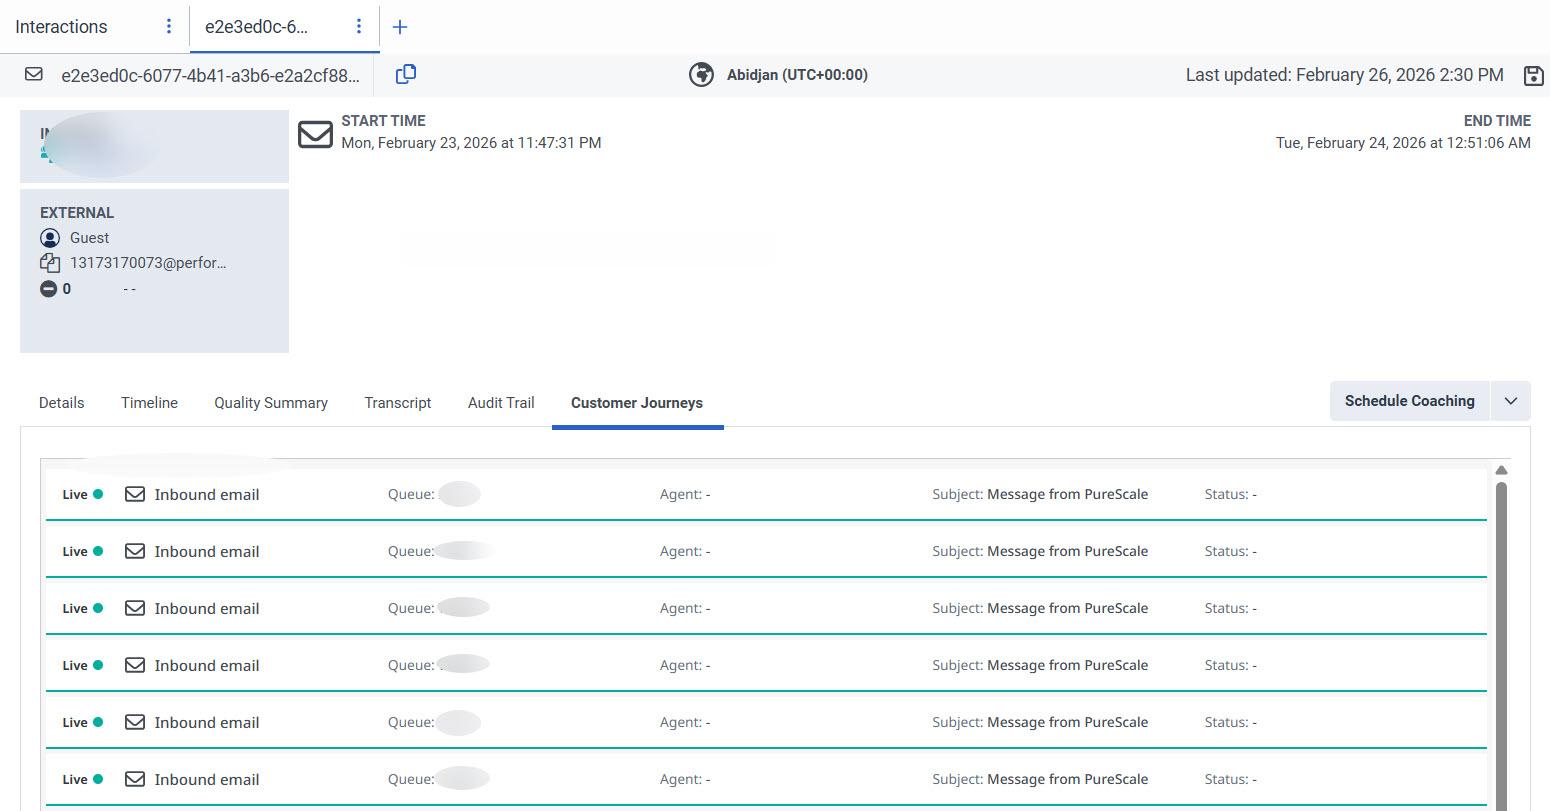Click the inbound email icon in the first journey row
The image size is (1550, 811).
coord(134,493)
